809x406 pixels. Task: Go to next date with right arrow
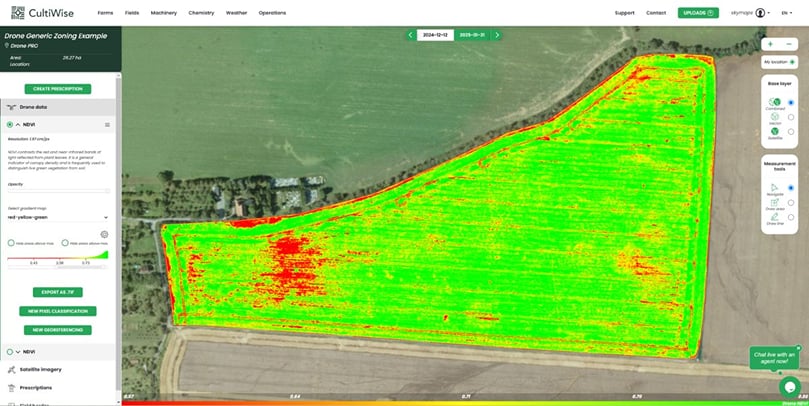497,35
